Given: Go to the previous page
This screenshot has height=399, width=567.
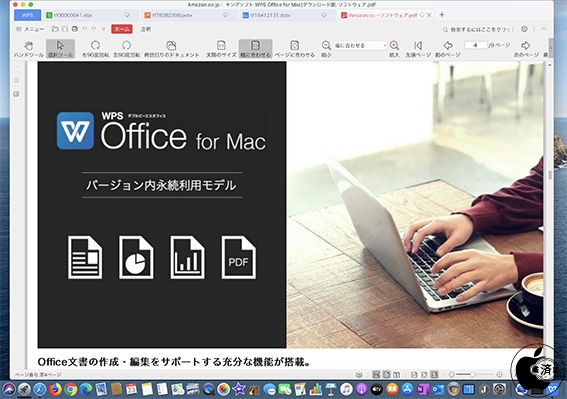Looking at the screenshot, I should [448, 49].
